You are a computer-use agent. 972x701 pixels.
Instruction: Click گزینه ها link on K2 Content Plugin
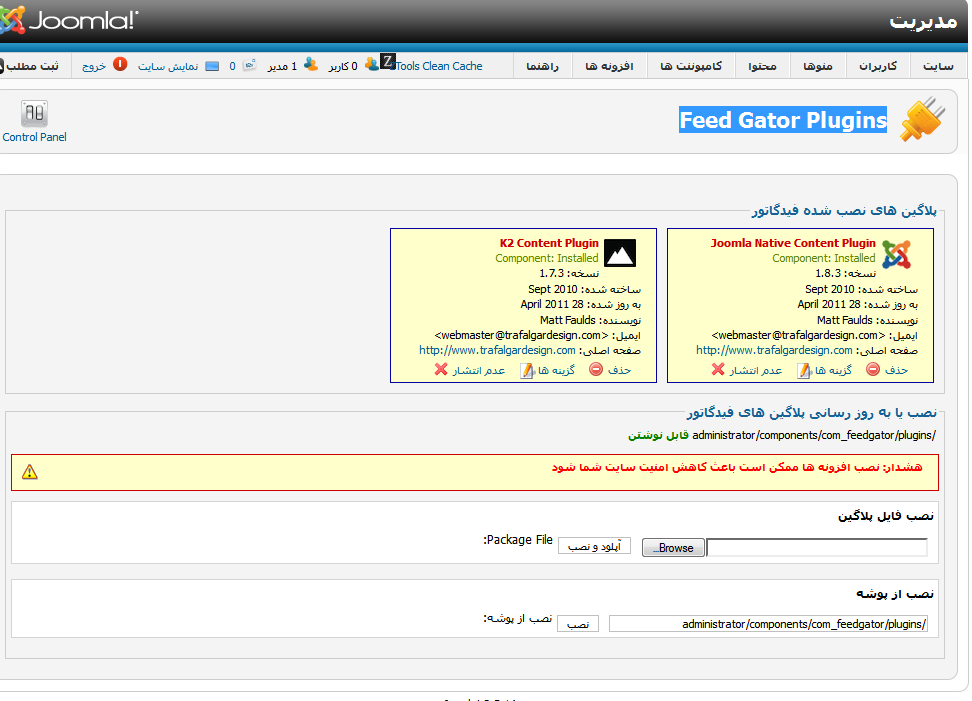(x=556, y=370)
